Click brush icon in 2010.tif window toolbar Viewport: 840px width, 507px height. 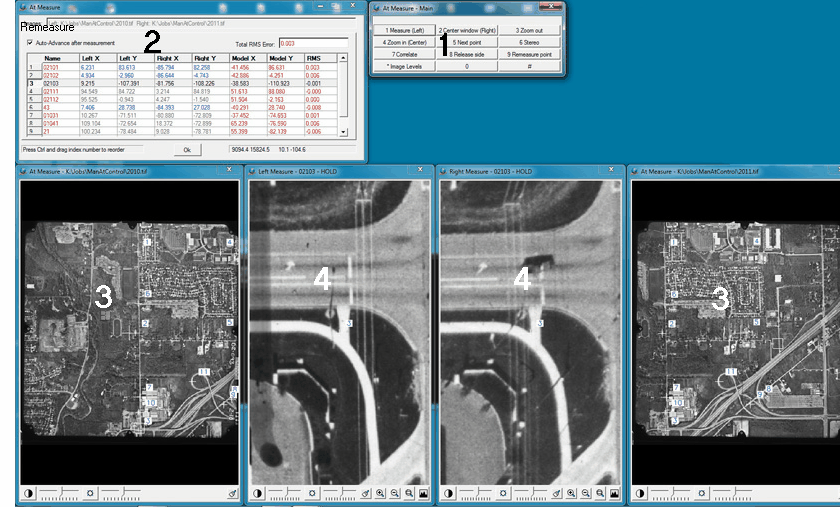coord(232,493)
